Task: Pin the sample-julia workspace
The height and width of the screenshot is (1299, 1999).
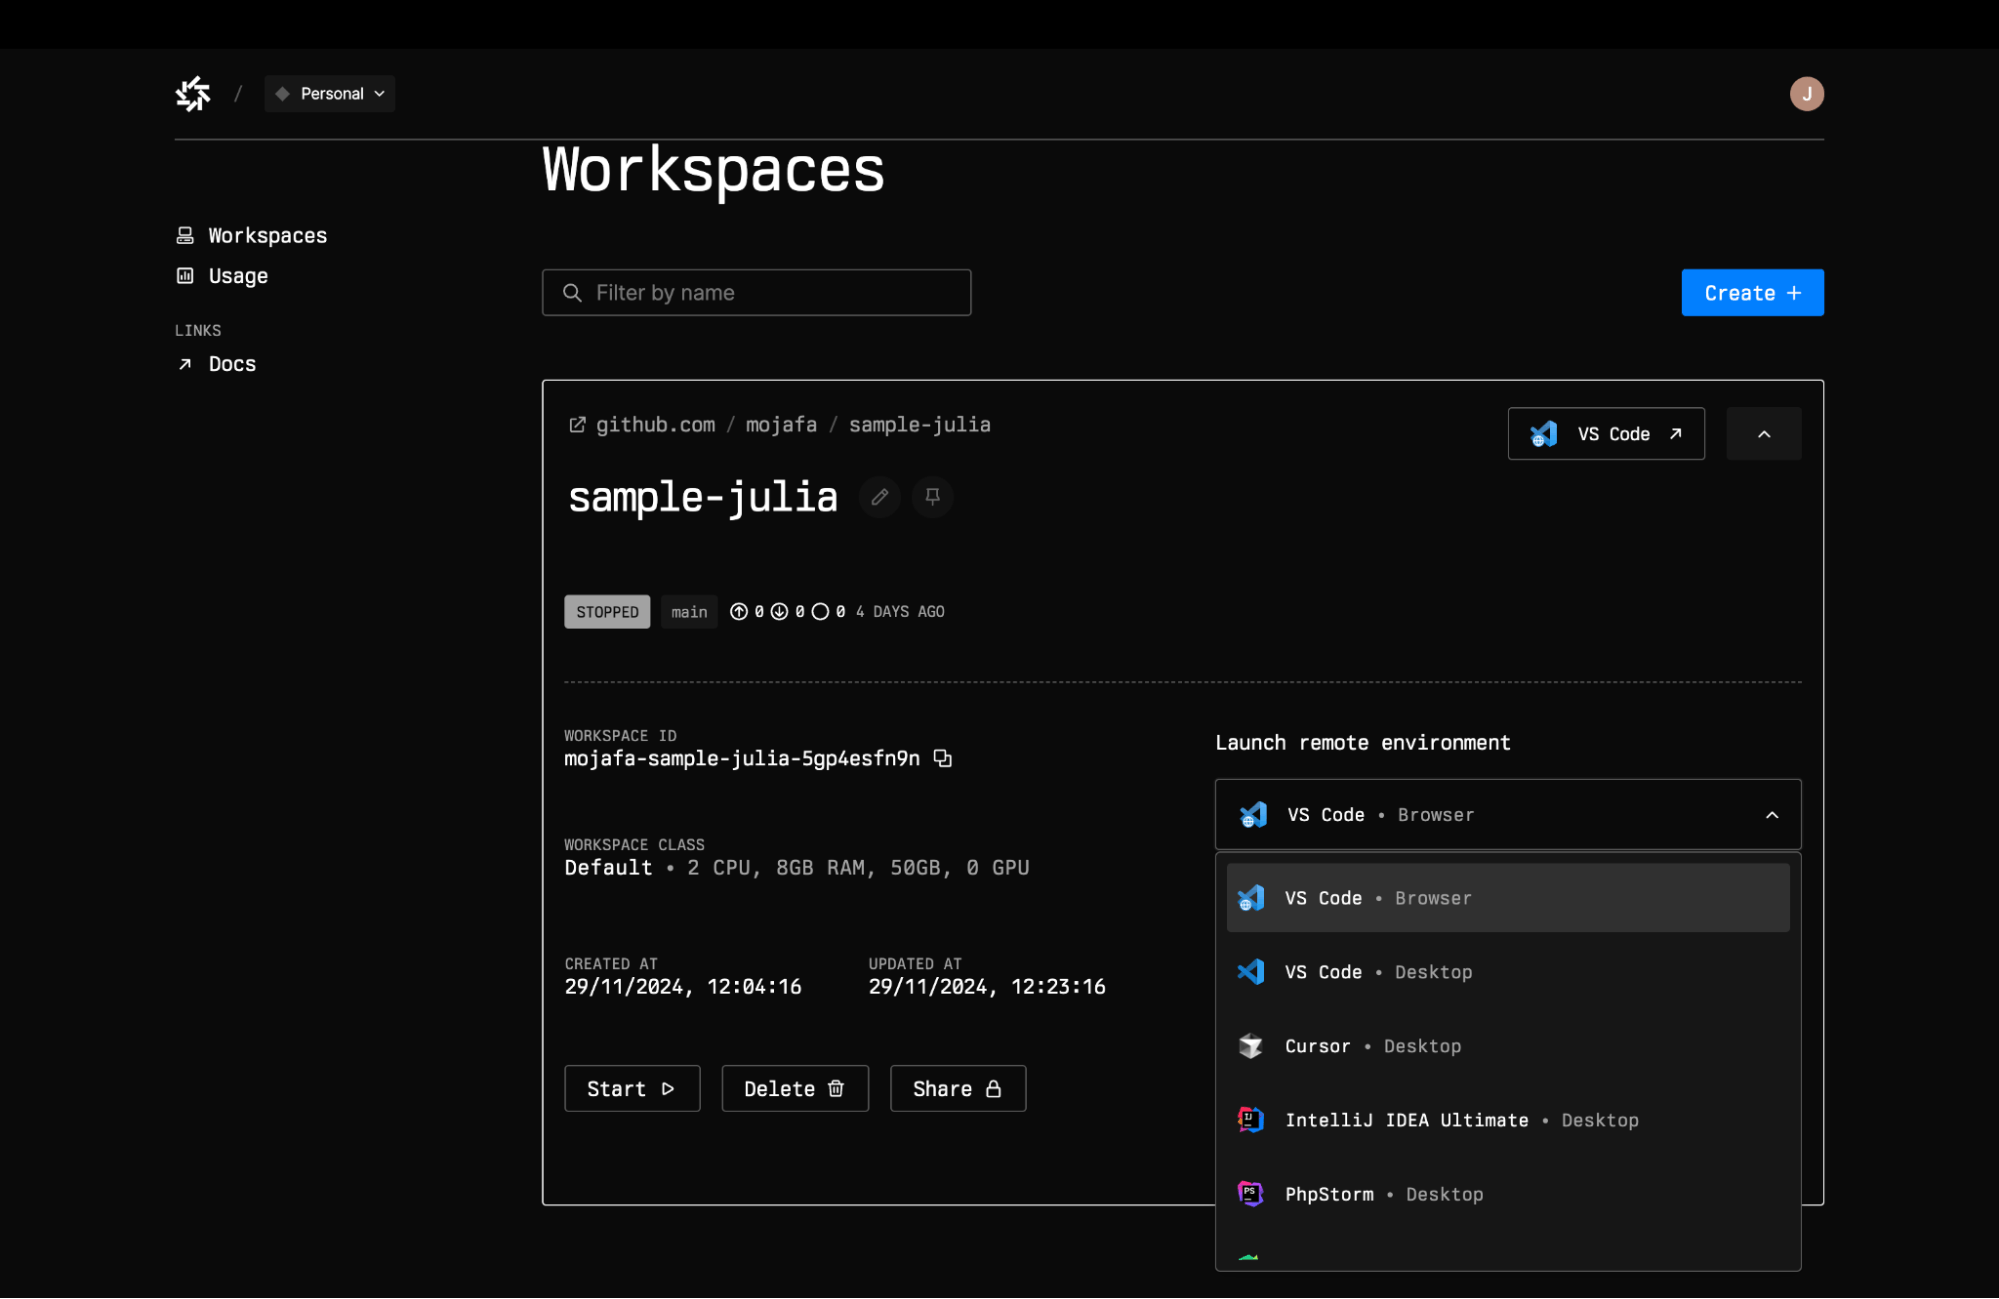Action: tap(932, 497)
